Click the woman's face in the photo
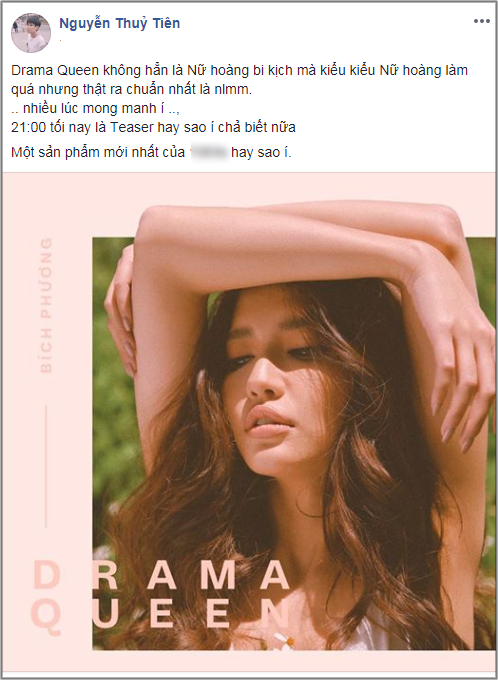Screen dimensions: 498x680 tap(271, 390)
